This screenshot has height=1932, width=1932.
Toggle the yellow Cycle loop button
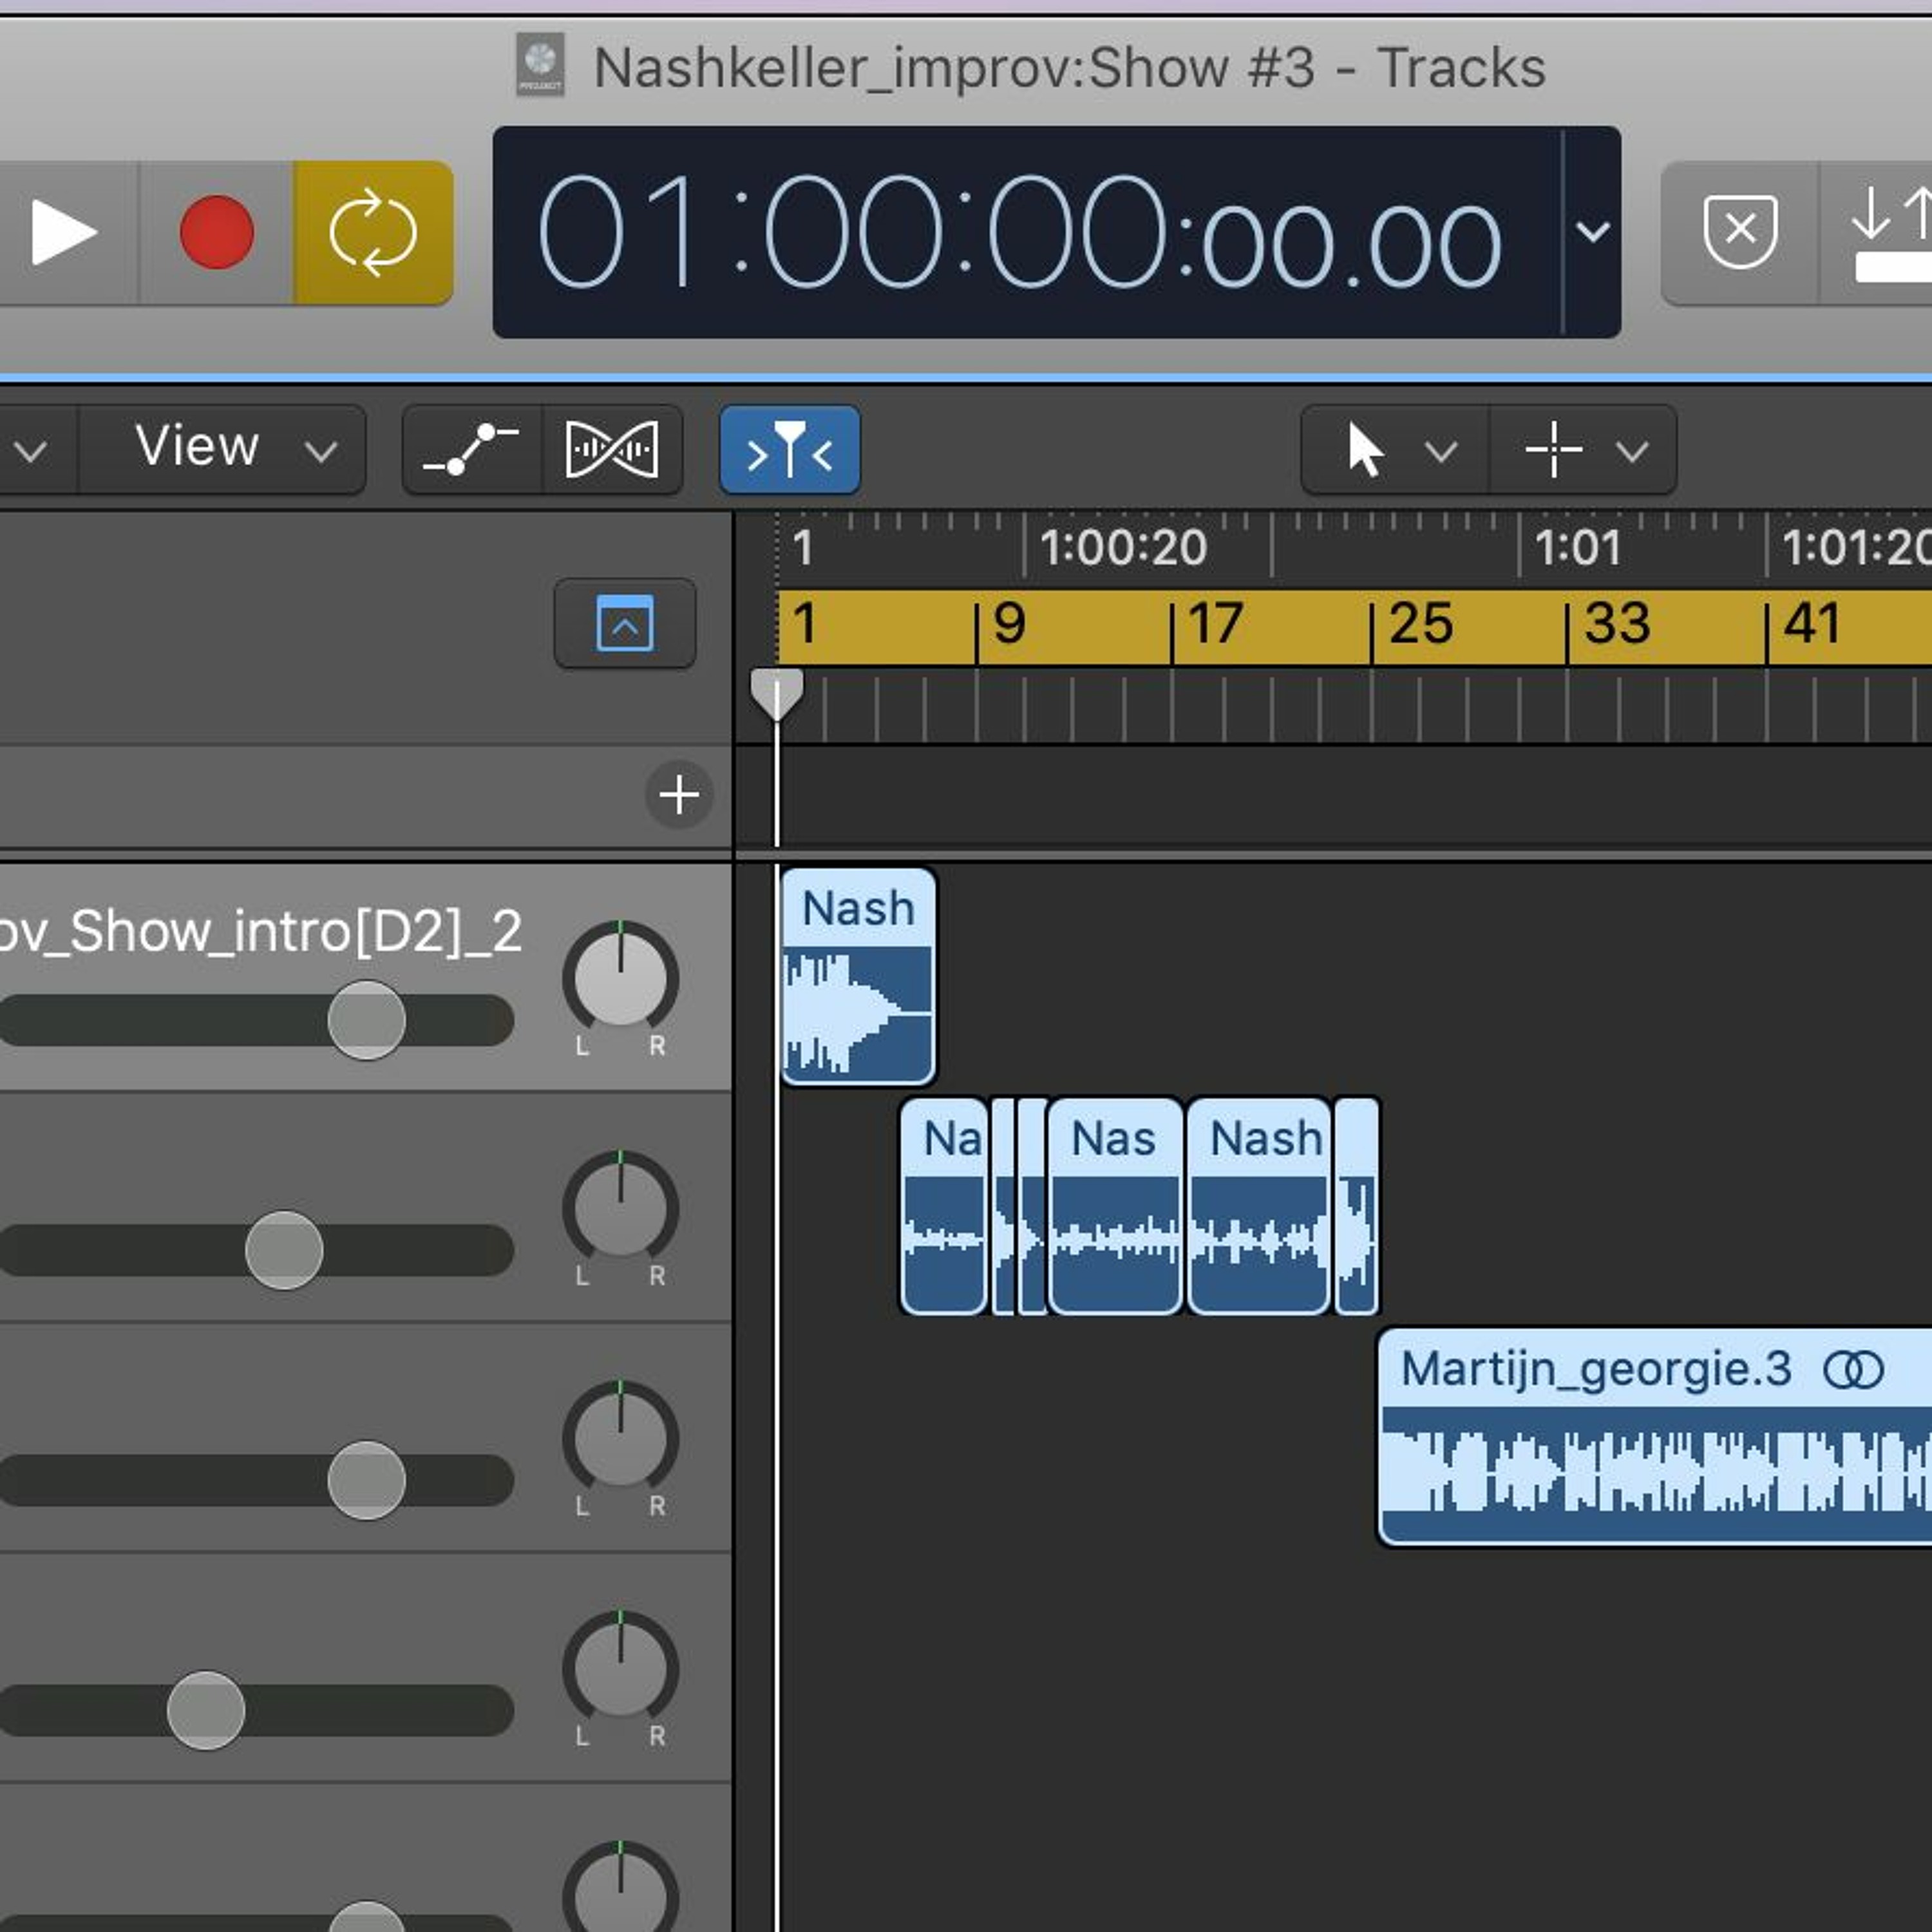coord(373,232)
